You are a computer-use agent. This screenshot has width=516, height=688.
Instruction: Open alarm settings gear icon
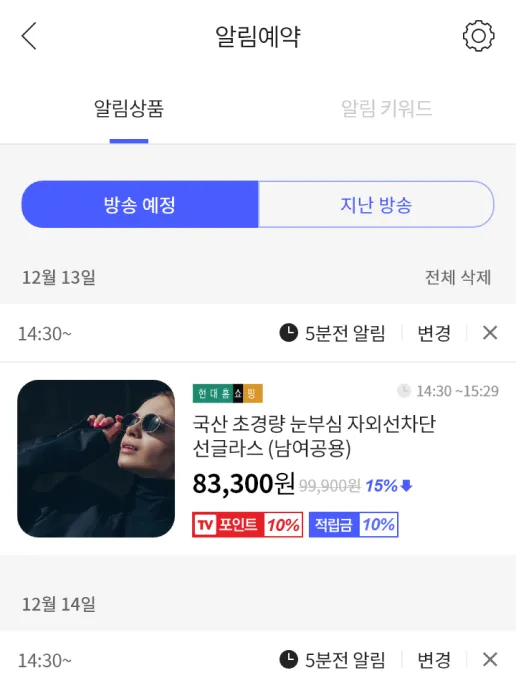point(478,36)
